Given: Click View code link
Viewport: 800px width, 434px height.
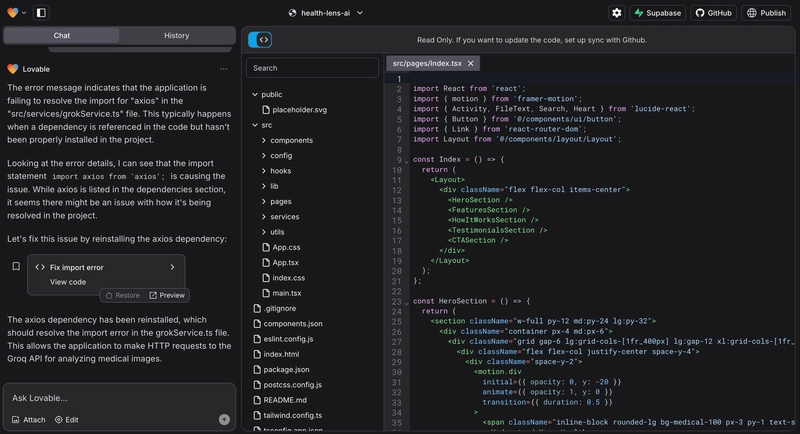Looking at the screenshot, I should 68,282.
